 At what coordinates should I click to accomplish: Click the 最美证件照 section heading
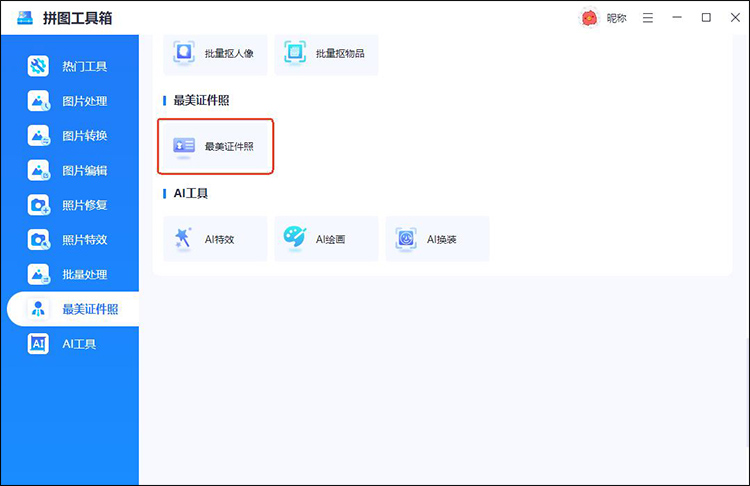coord(201,100)
